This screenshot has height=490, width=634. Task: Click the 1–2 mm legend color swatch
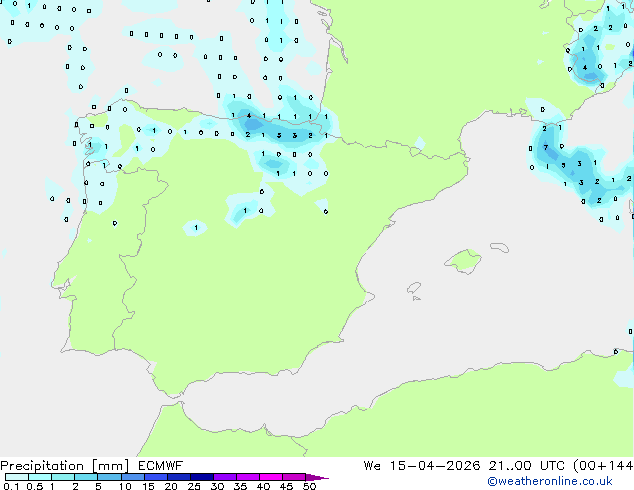(63, 477)
